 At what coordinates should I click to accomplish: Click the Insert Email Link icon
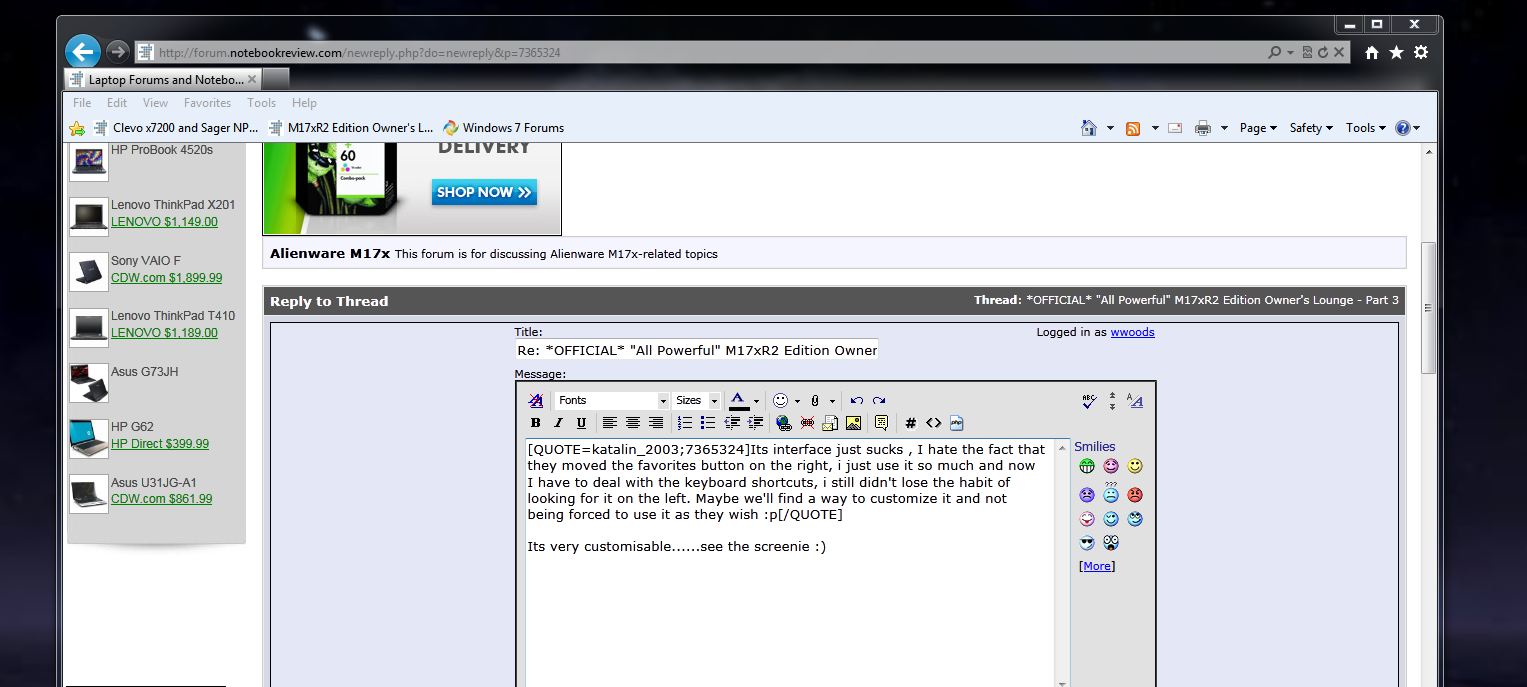click(x=830, y=423)
